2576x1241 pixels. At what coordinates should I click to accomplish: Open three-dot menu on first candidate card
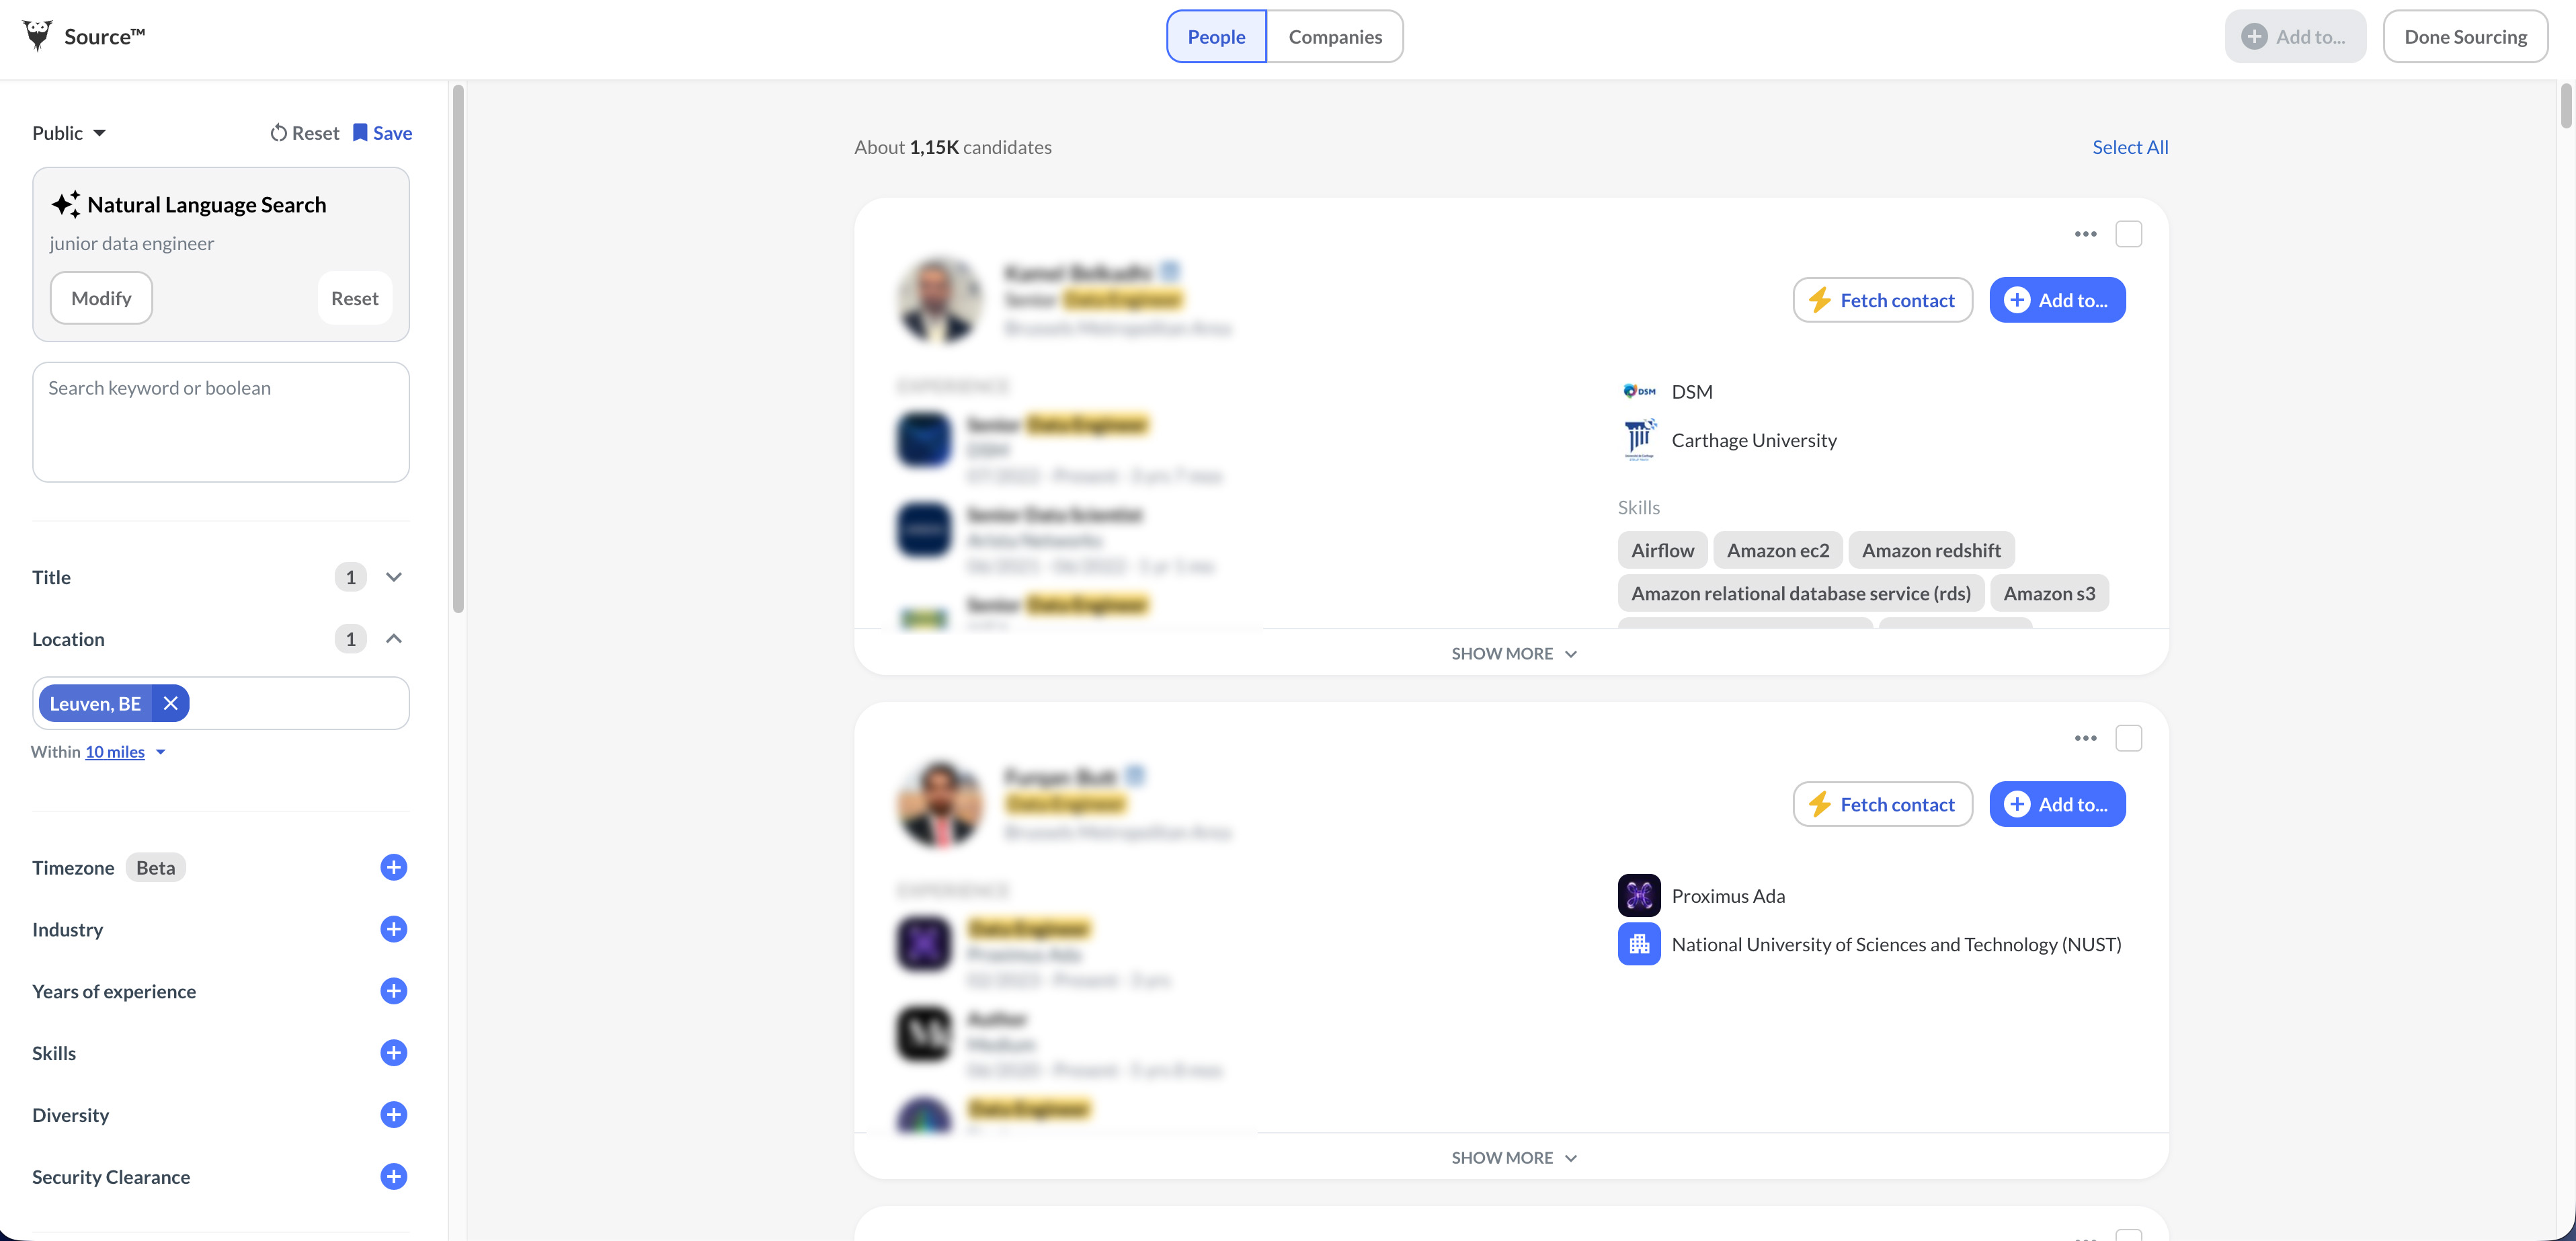pyautogui.click(x=2085, y=234)
